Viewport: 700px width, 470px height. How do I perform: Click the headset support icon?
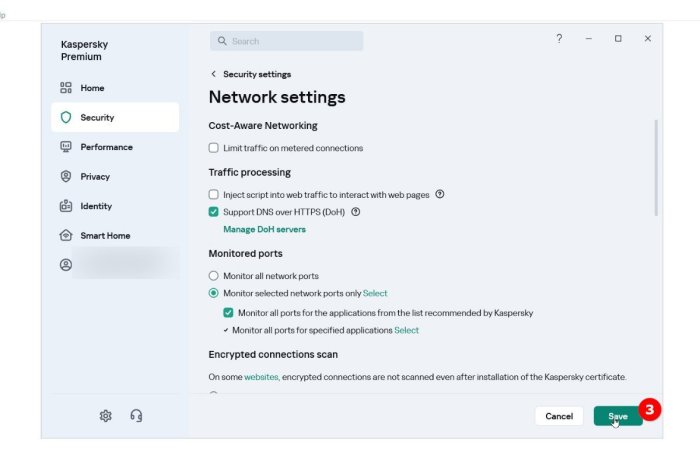click(136, 416)
